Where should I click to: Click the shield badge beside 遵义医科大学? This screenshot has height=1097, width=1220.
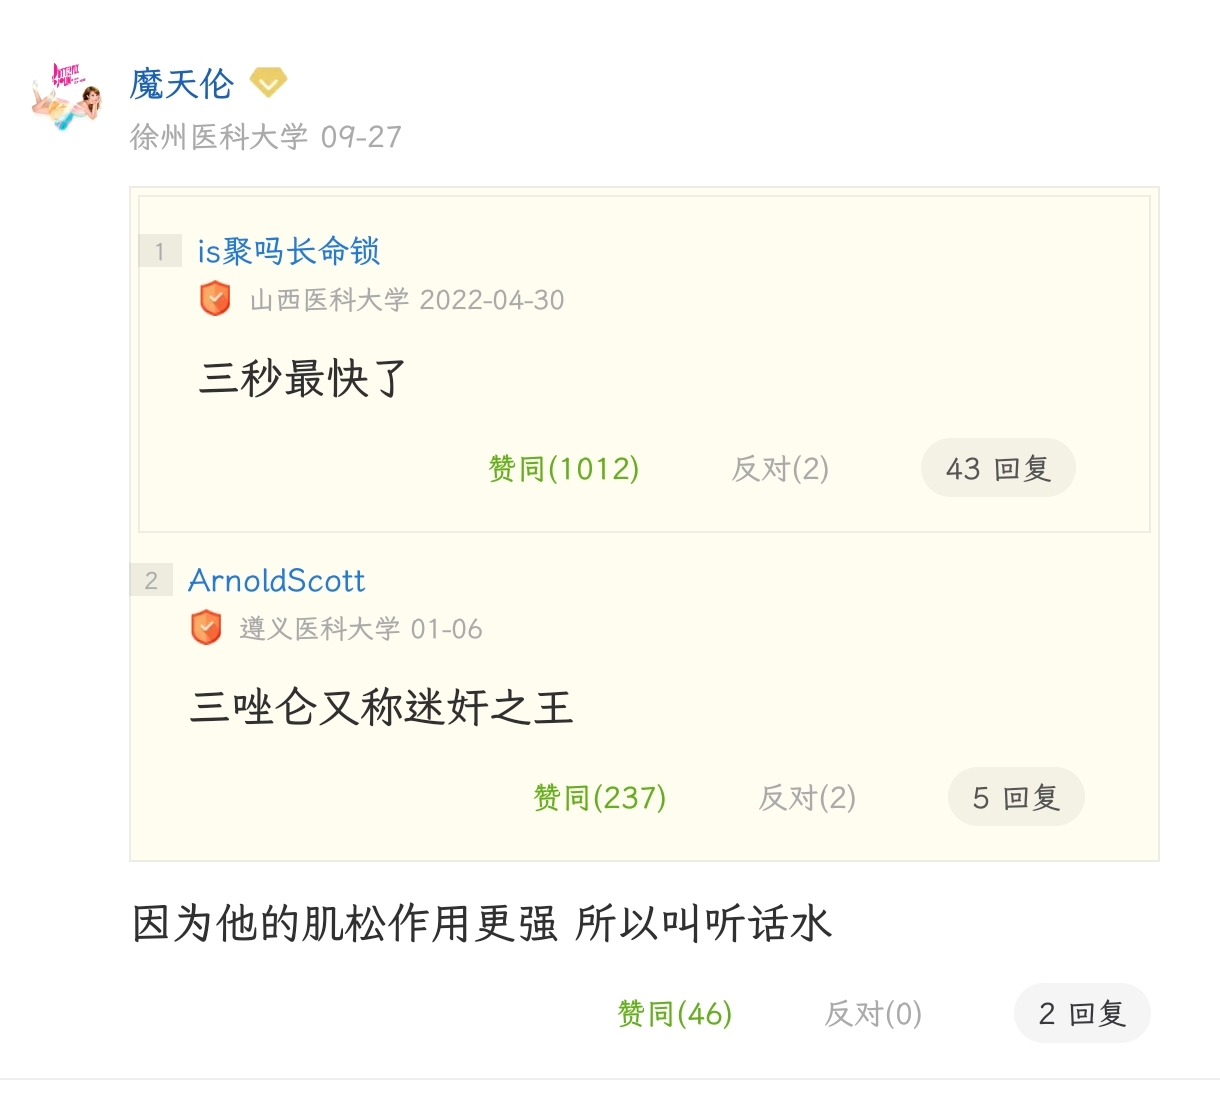pyautogui.click(x=206, y=628)
